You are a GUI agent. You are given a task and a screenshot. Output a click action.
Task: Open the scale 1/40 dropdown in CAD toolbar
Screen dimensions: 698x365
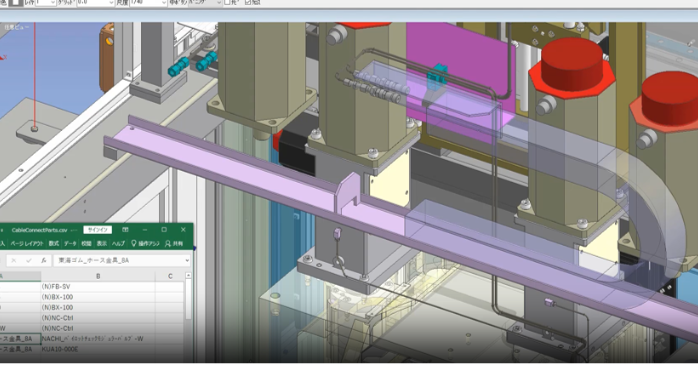click(x=164, y=3)
